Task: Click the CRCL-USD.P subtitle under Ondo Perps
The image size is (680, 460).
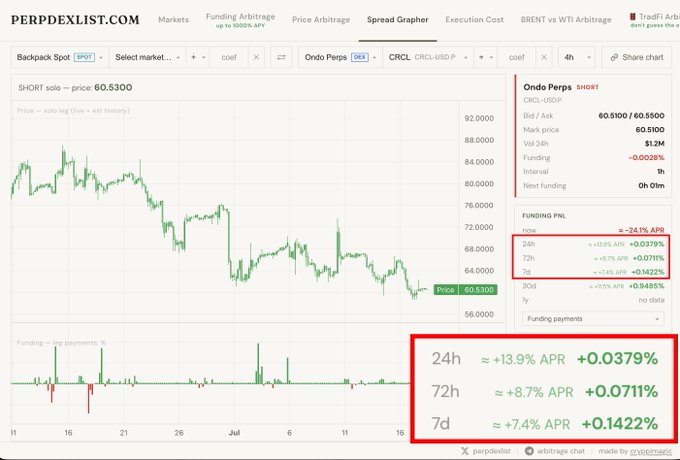Action: tap(543, 100)
